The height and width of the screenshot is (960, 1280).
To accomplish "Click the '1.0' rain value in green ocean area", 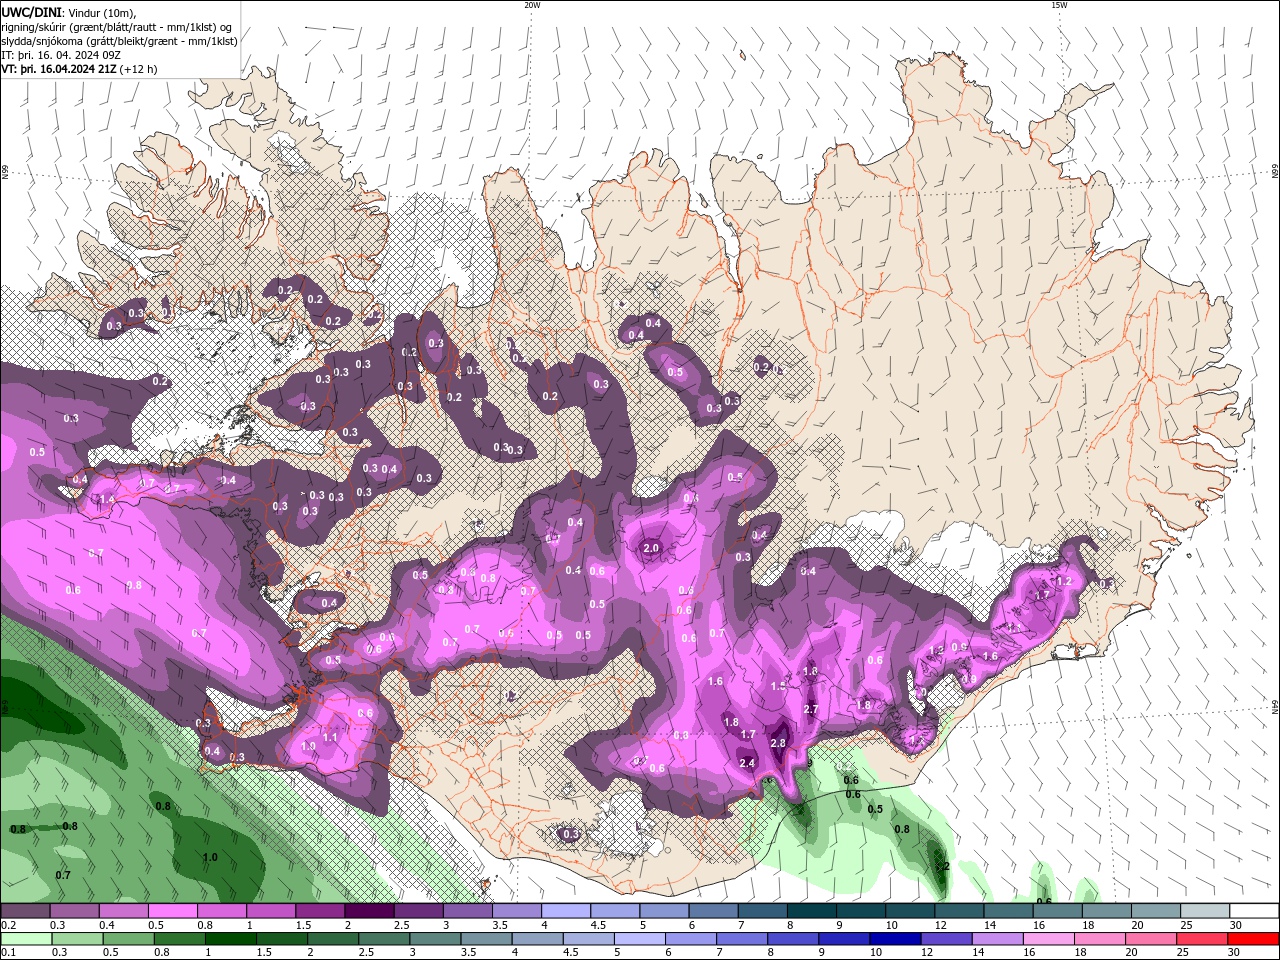I will 210,857.
